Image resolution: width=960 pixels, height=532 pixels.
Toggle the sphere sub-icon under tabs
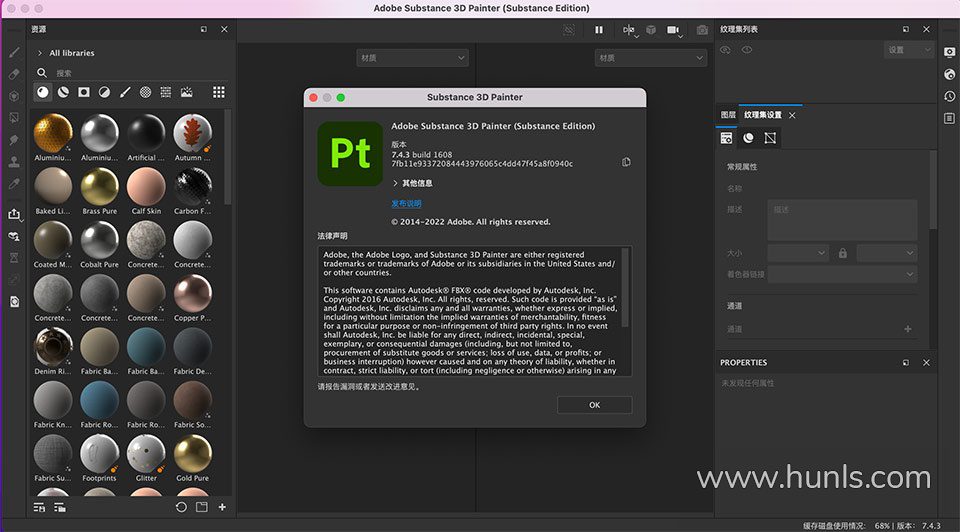point(748,138)
